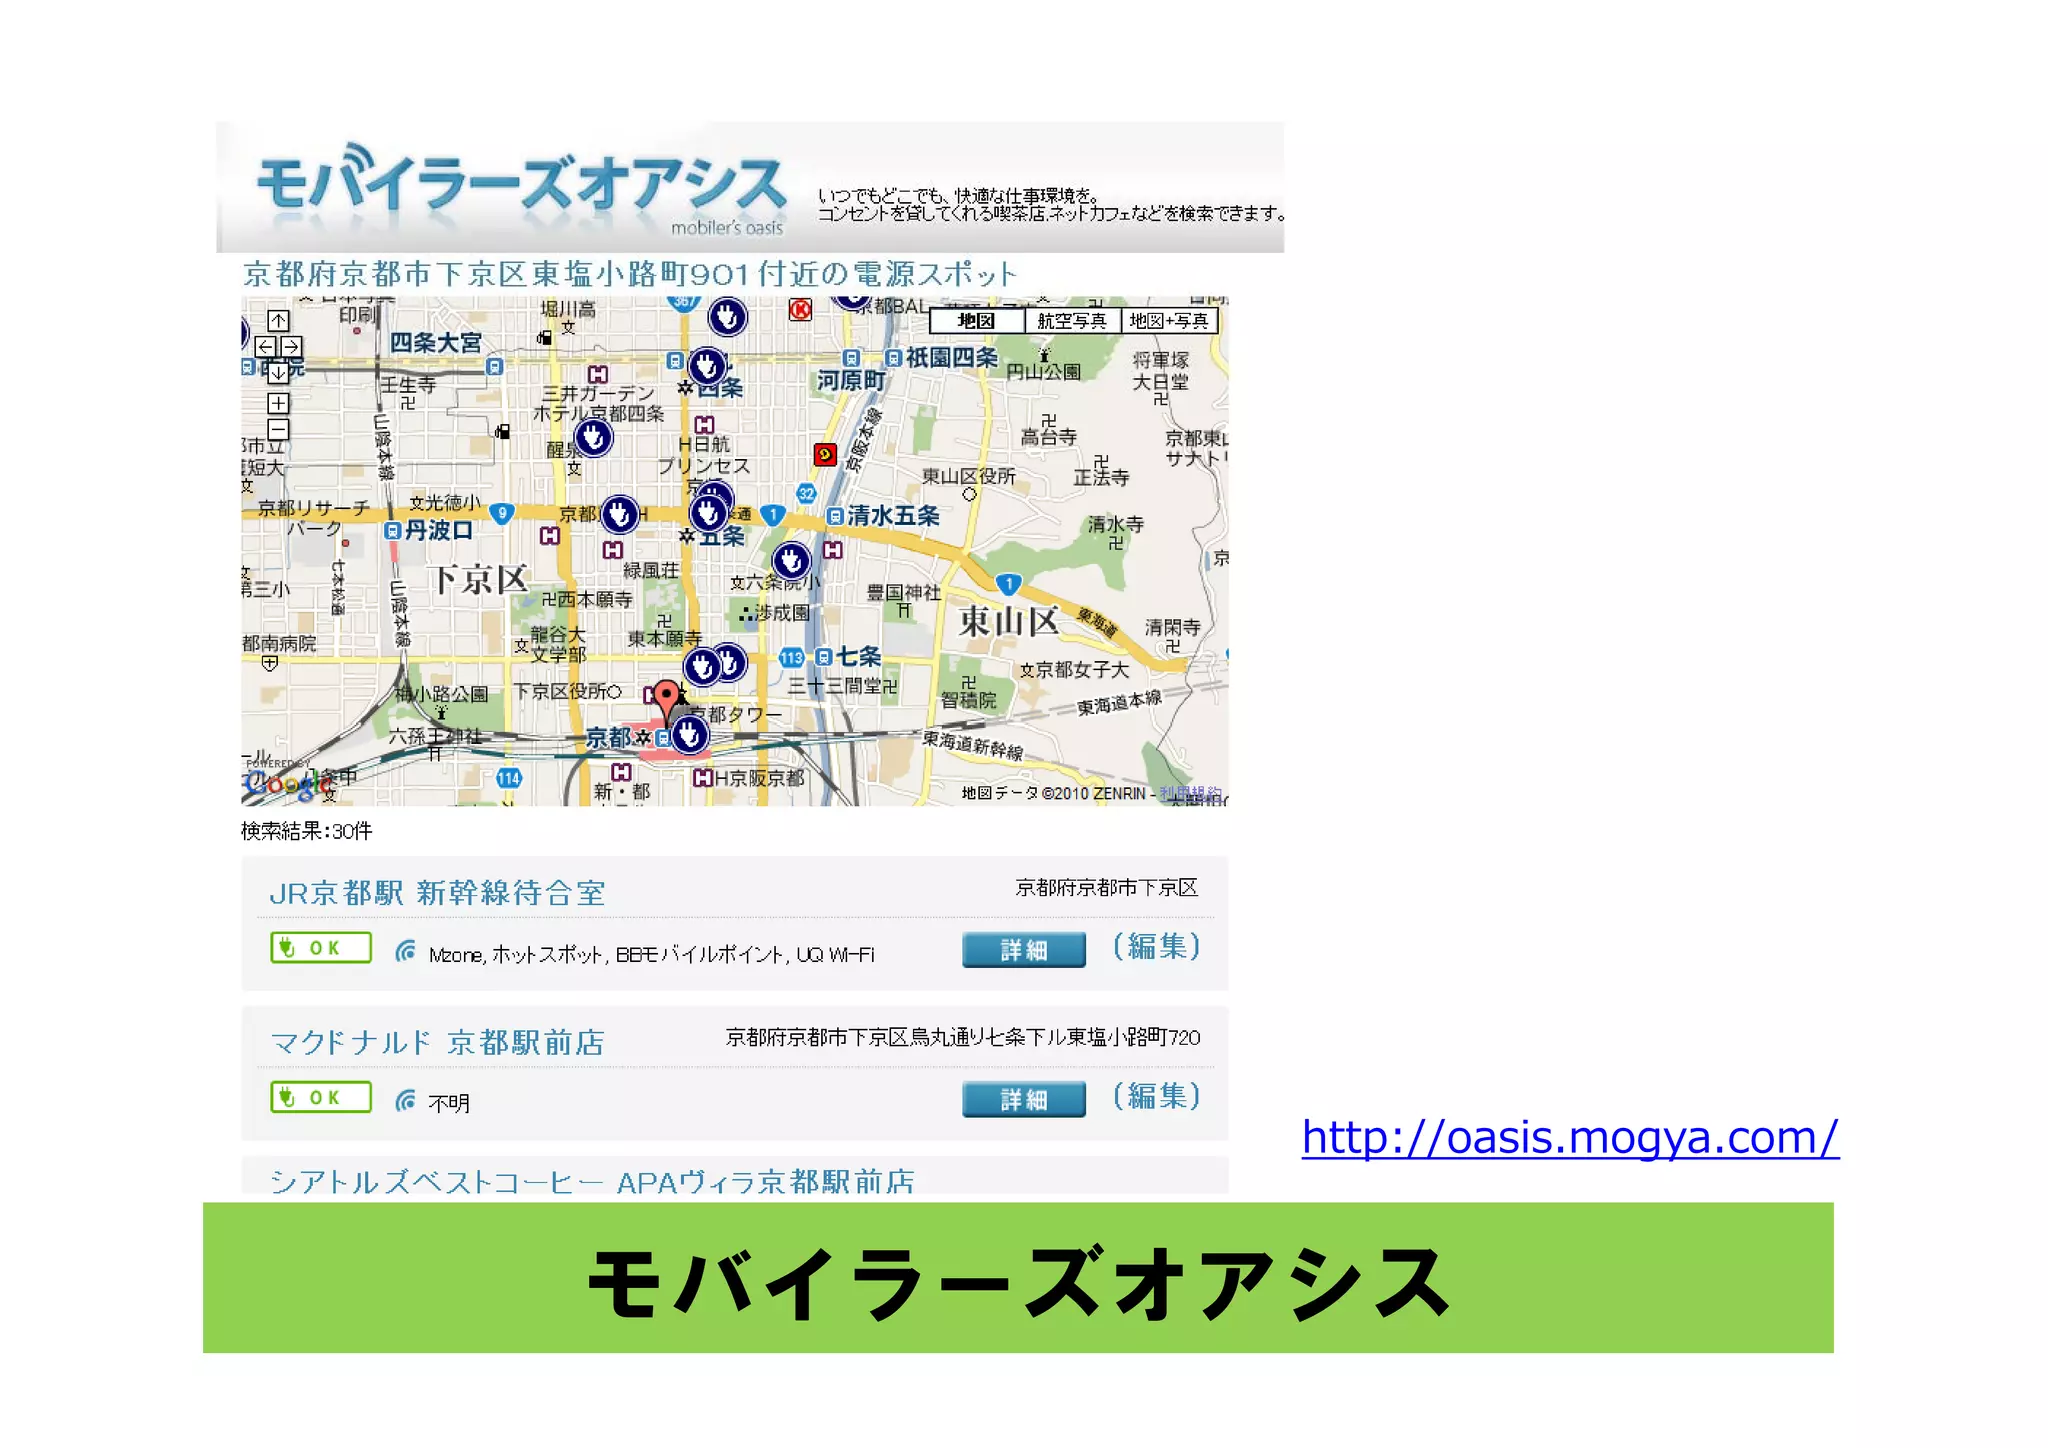Click the OK power badge for マクドナルド
This screenshot has width=2048, height=1448.
(x=321, y=1097)
